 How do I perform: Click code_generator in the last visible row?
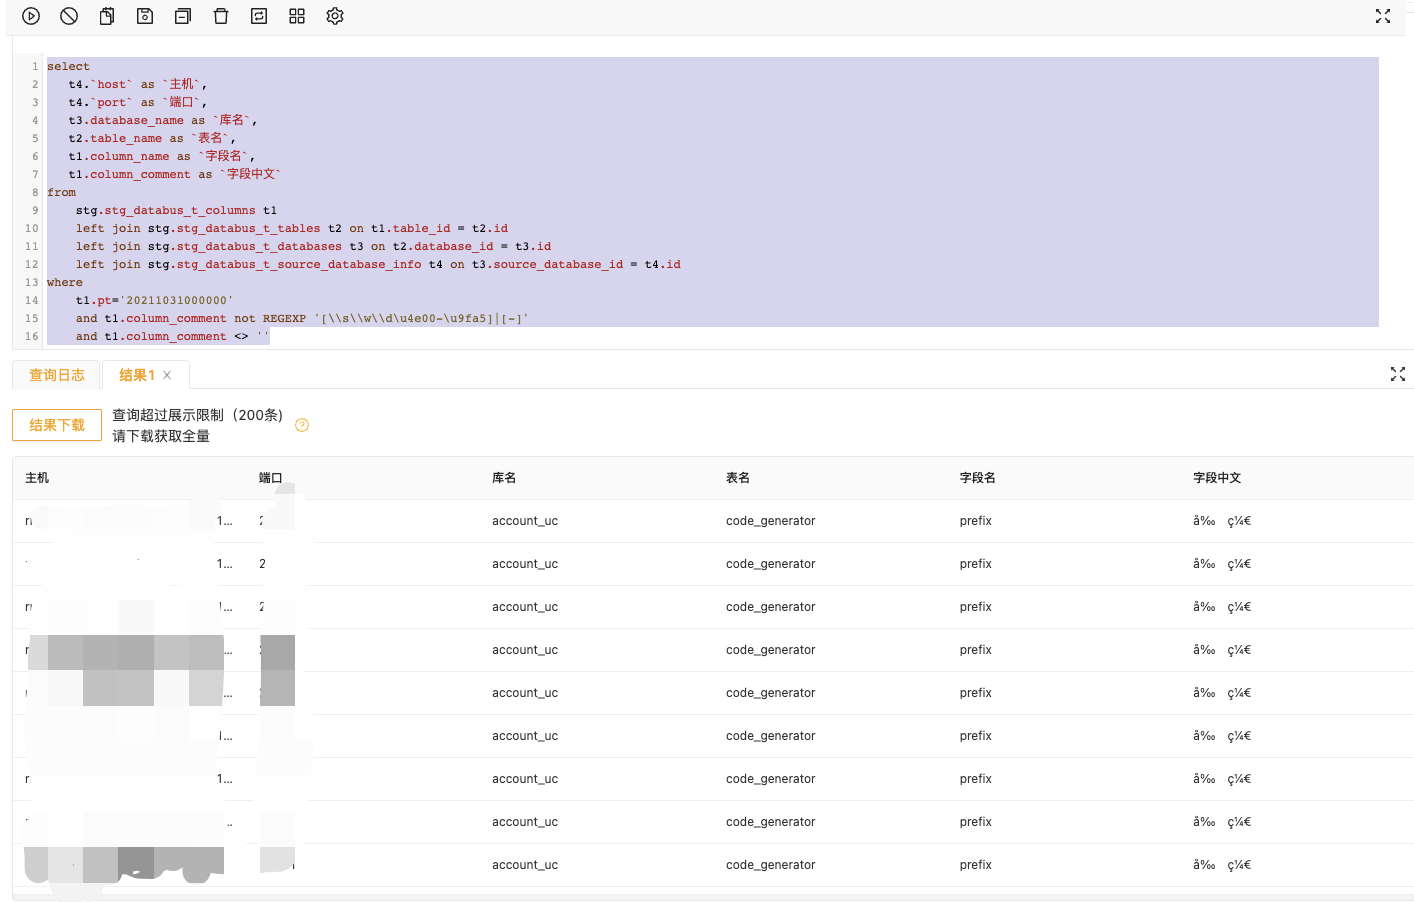click(771, 865)
